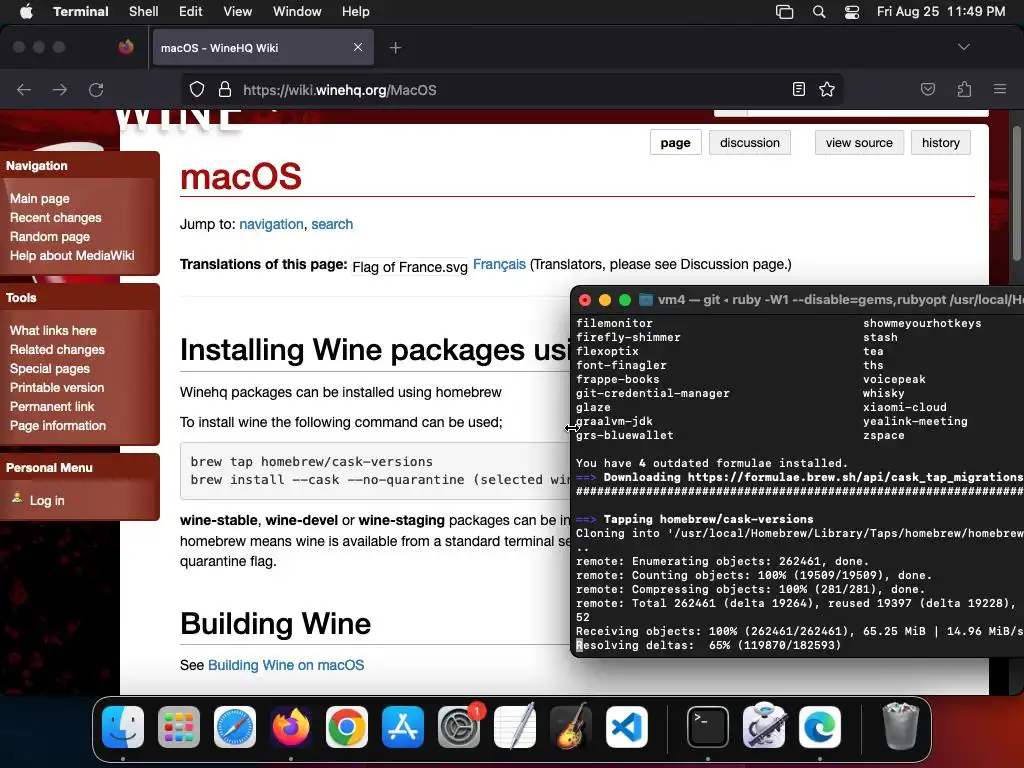Open Permanent link in Tools
This screenshot has height=768, width=1024.
pos(52,406)
